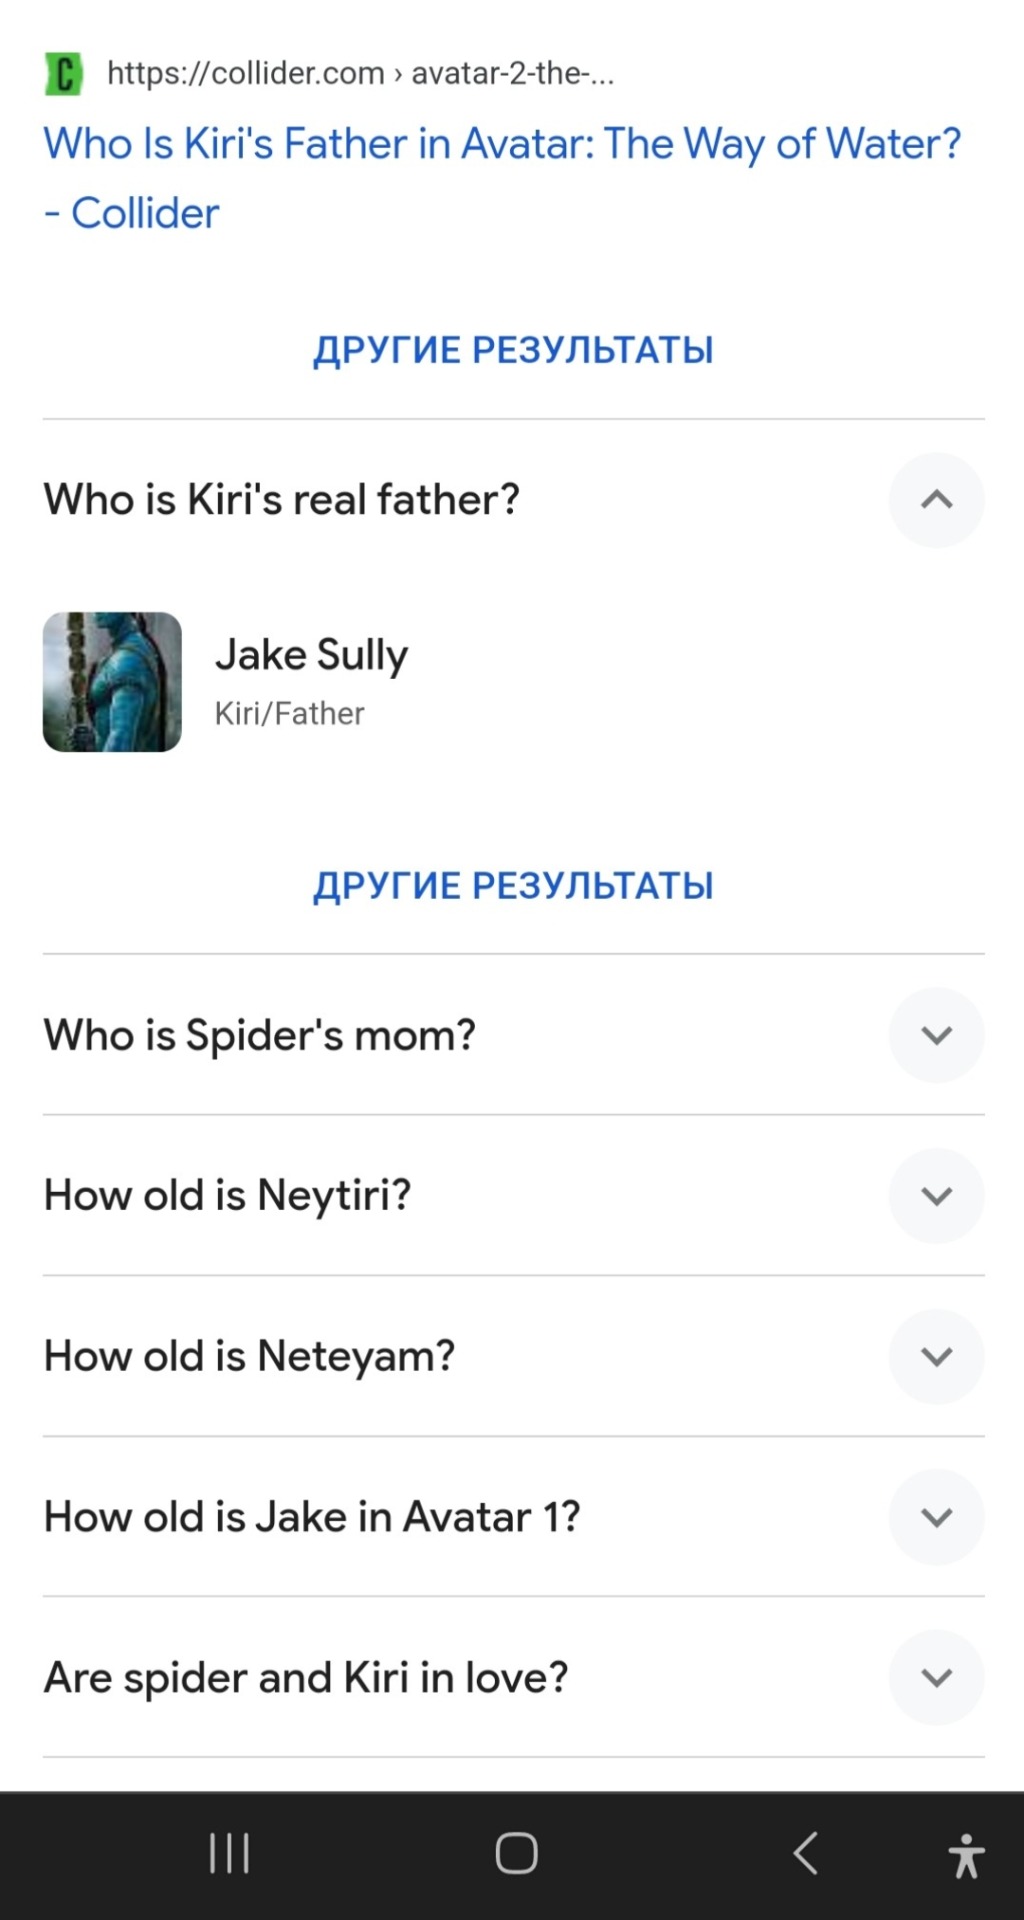
Task: Collapse the Kiri's real father answer
Action: [x=936, y=500]
